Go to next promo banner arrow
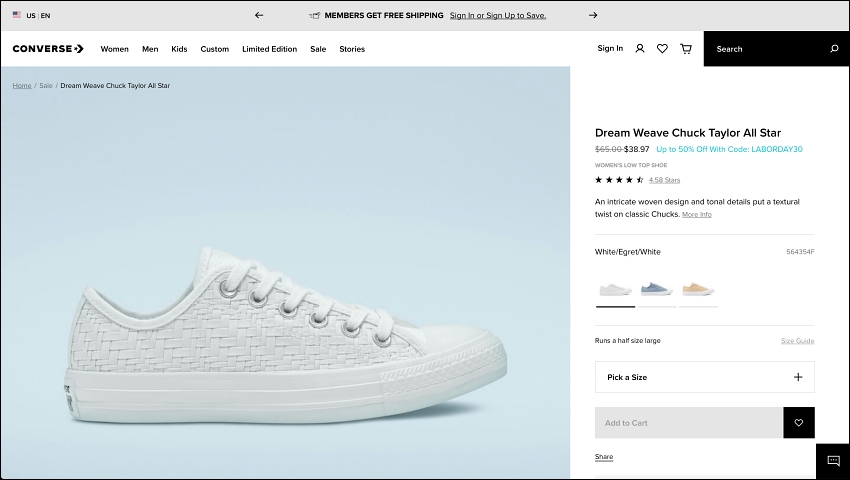The height and width of the screenshot is (480, 850). click(593, 15)
